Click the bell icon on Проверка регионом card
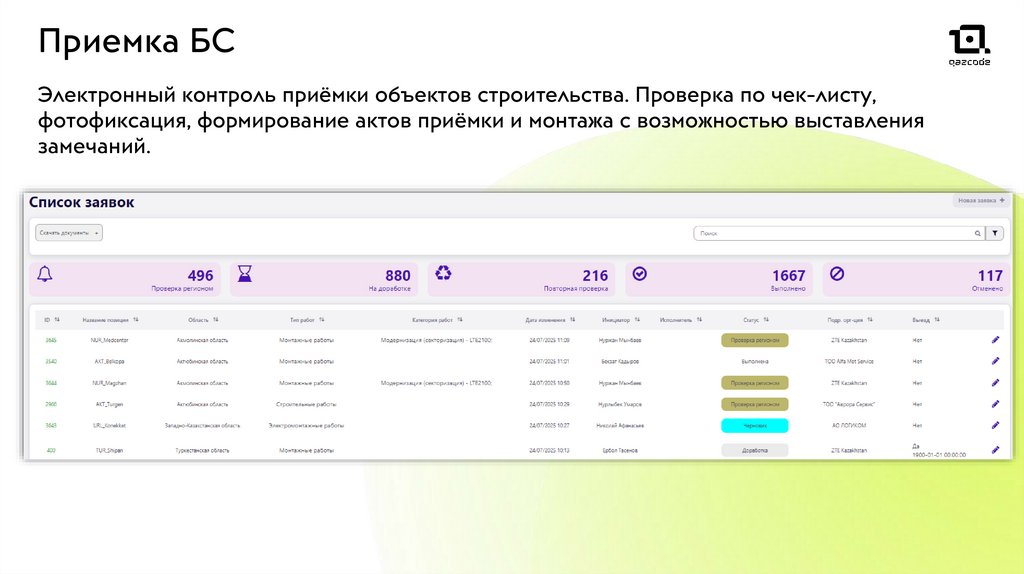The width and height of the screenshot is (1024, 574). coord(44,274)
